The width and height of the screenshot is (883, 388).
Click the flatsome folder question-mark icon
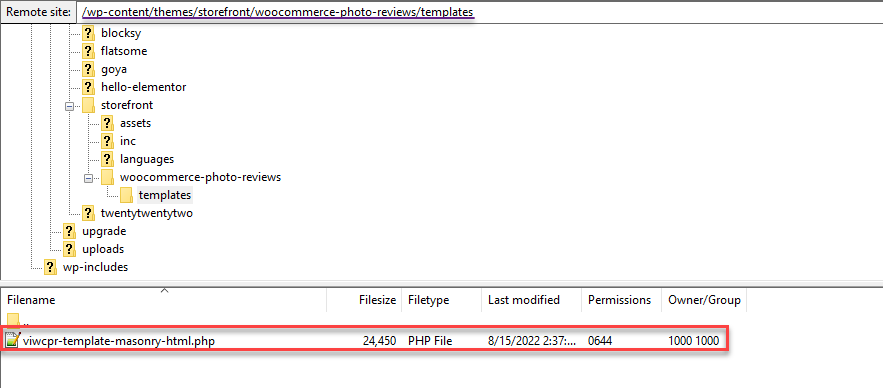(x=88, y=51)
